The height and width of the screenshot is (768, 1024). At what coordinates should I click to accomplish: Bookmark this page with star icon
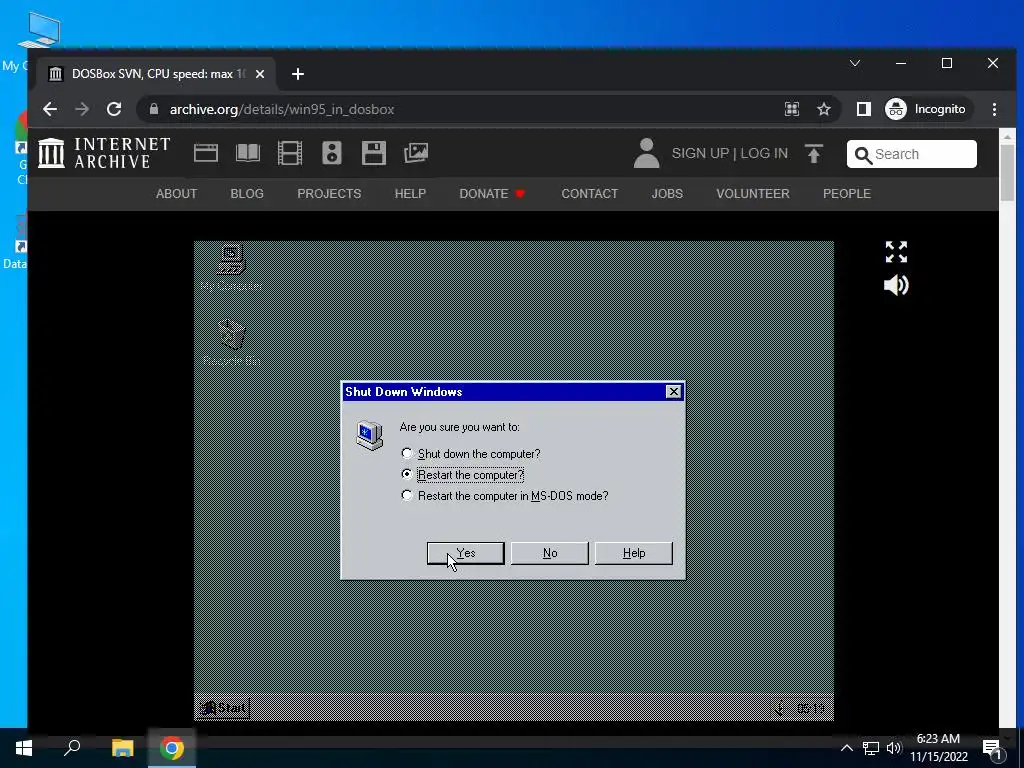click(824, 109)
